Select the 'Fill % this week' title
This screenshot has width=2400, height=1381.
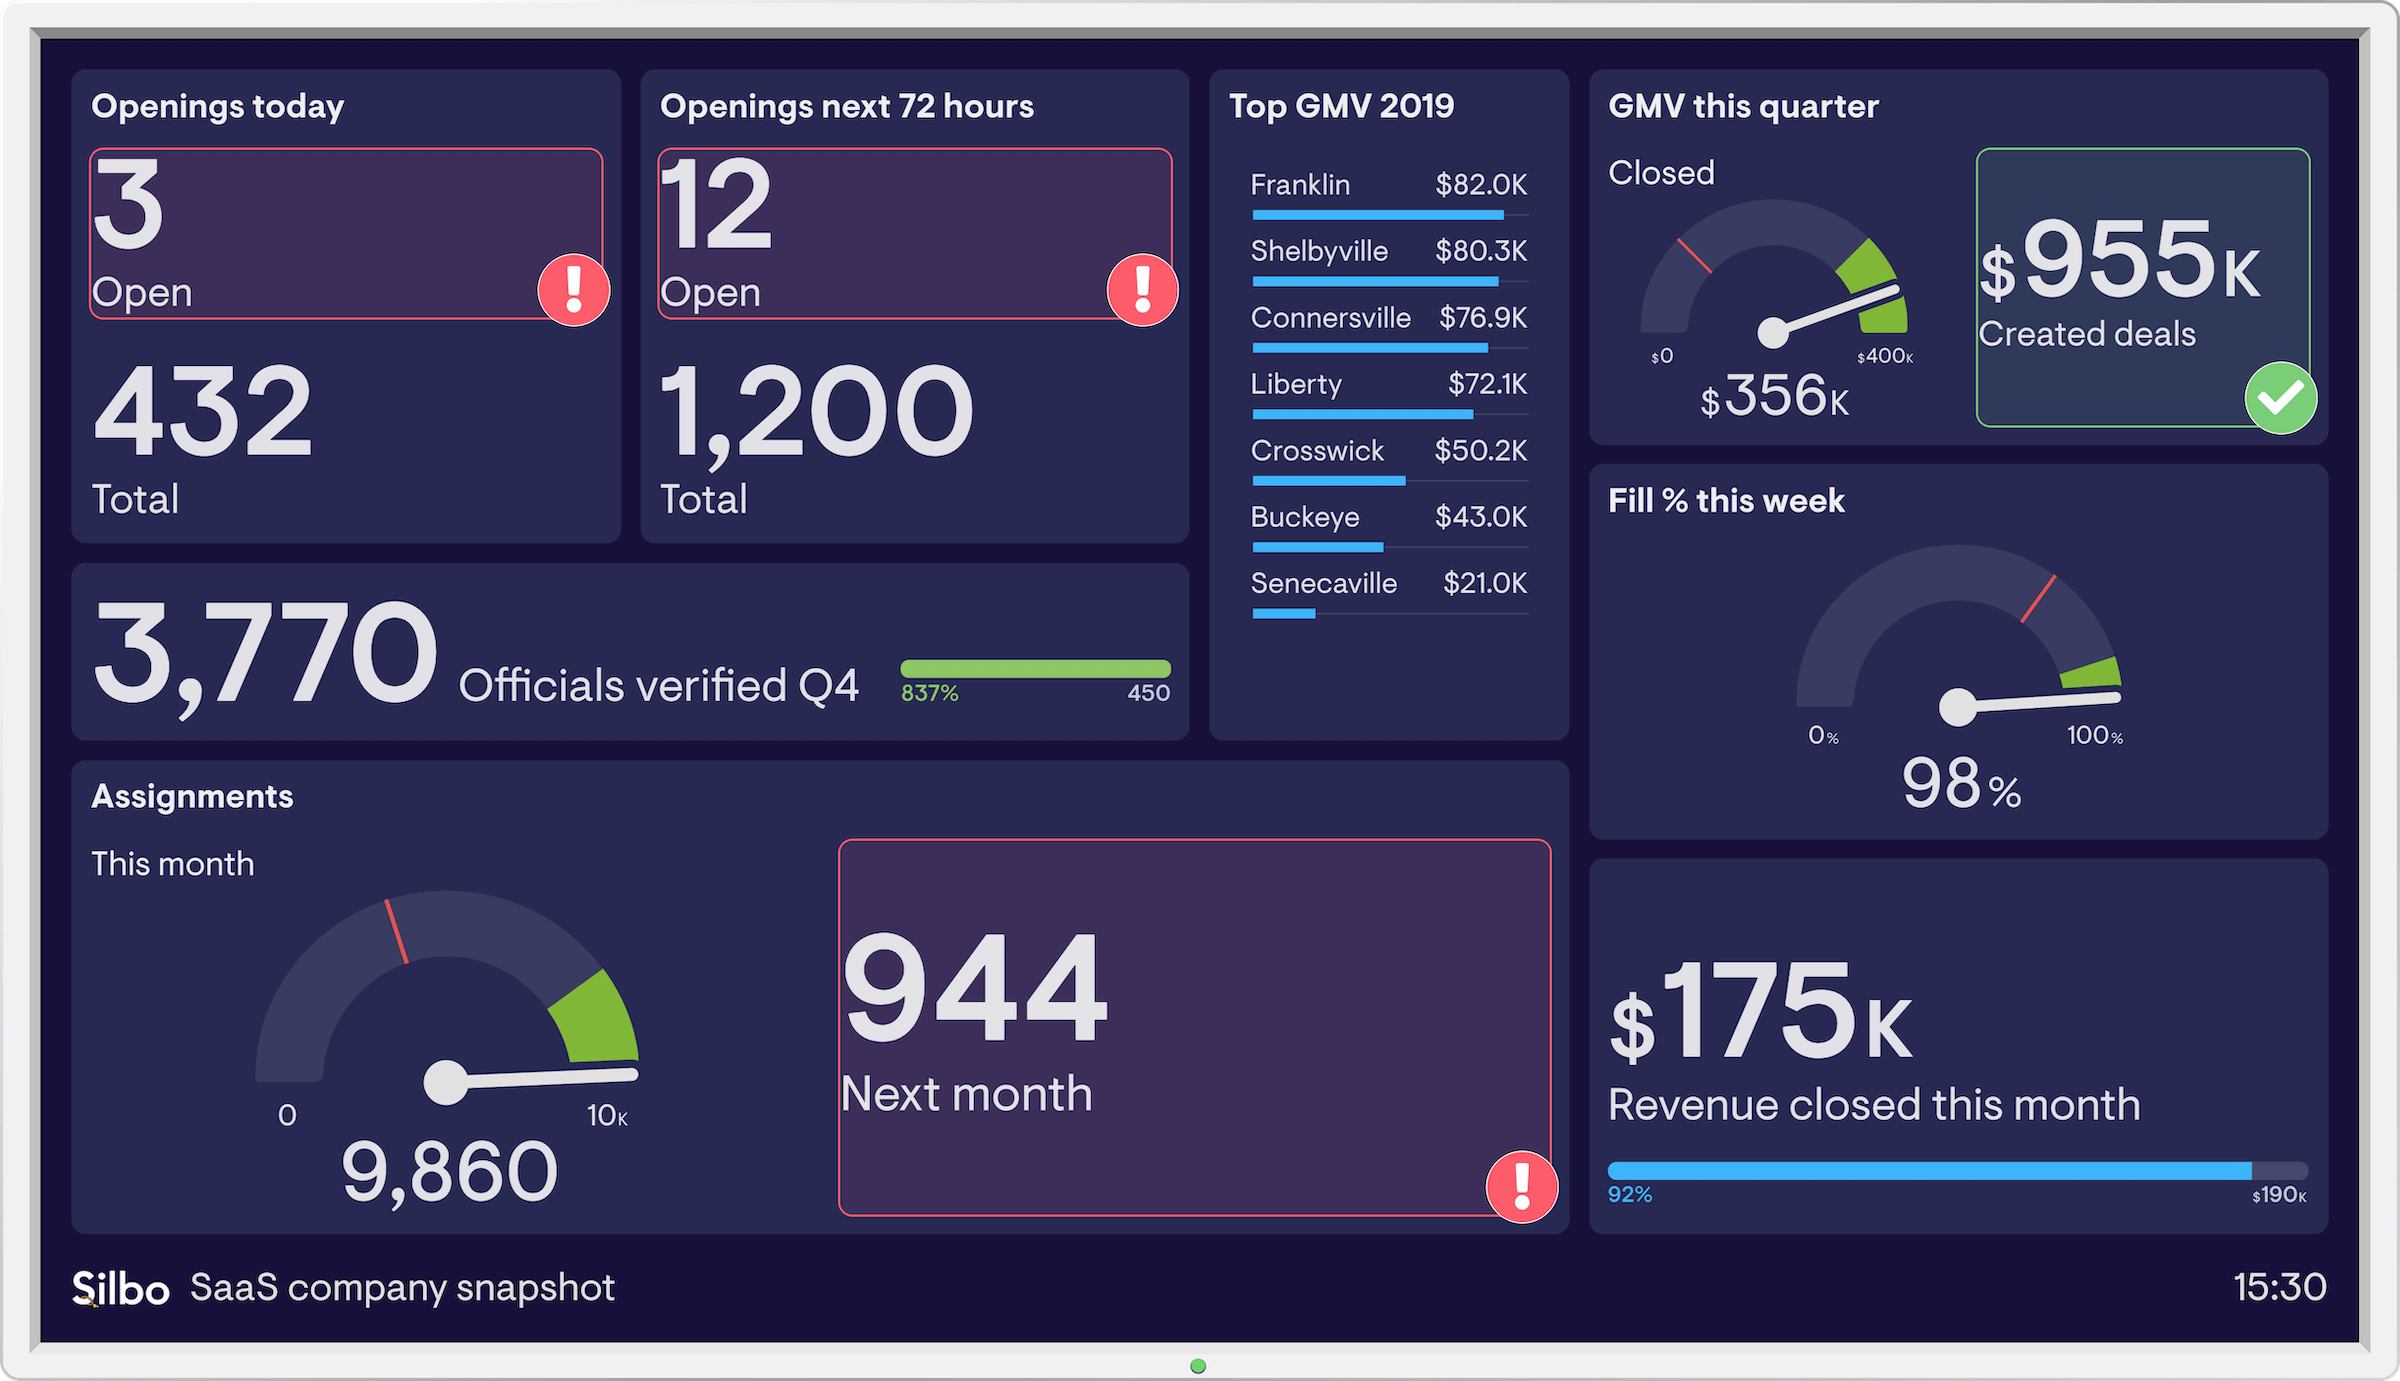pos(1726,500)
